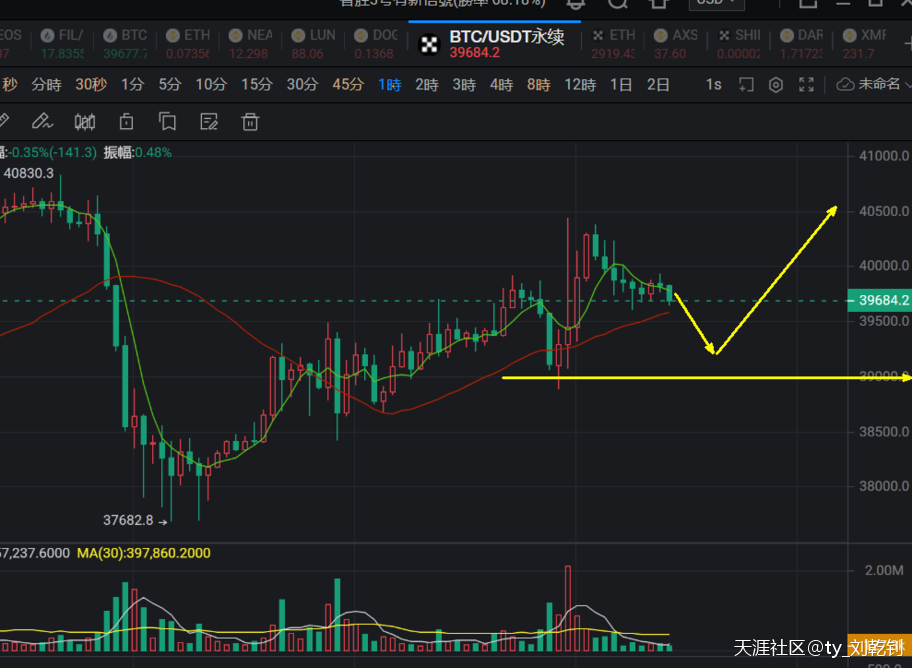Click the MA(30) volume indicator label
Image resolution: width=912 pixels, height=668 pixels.
144,553
